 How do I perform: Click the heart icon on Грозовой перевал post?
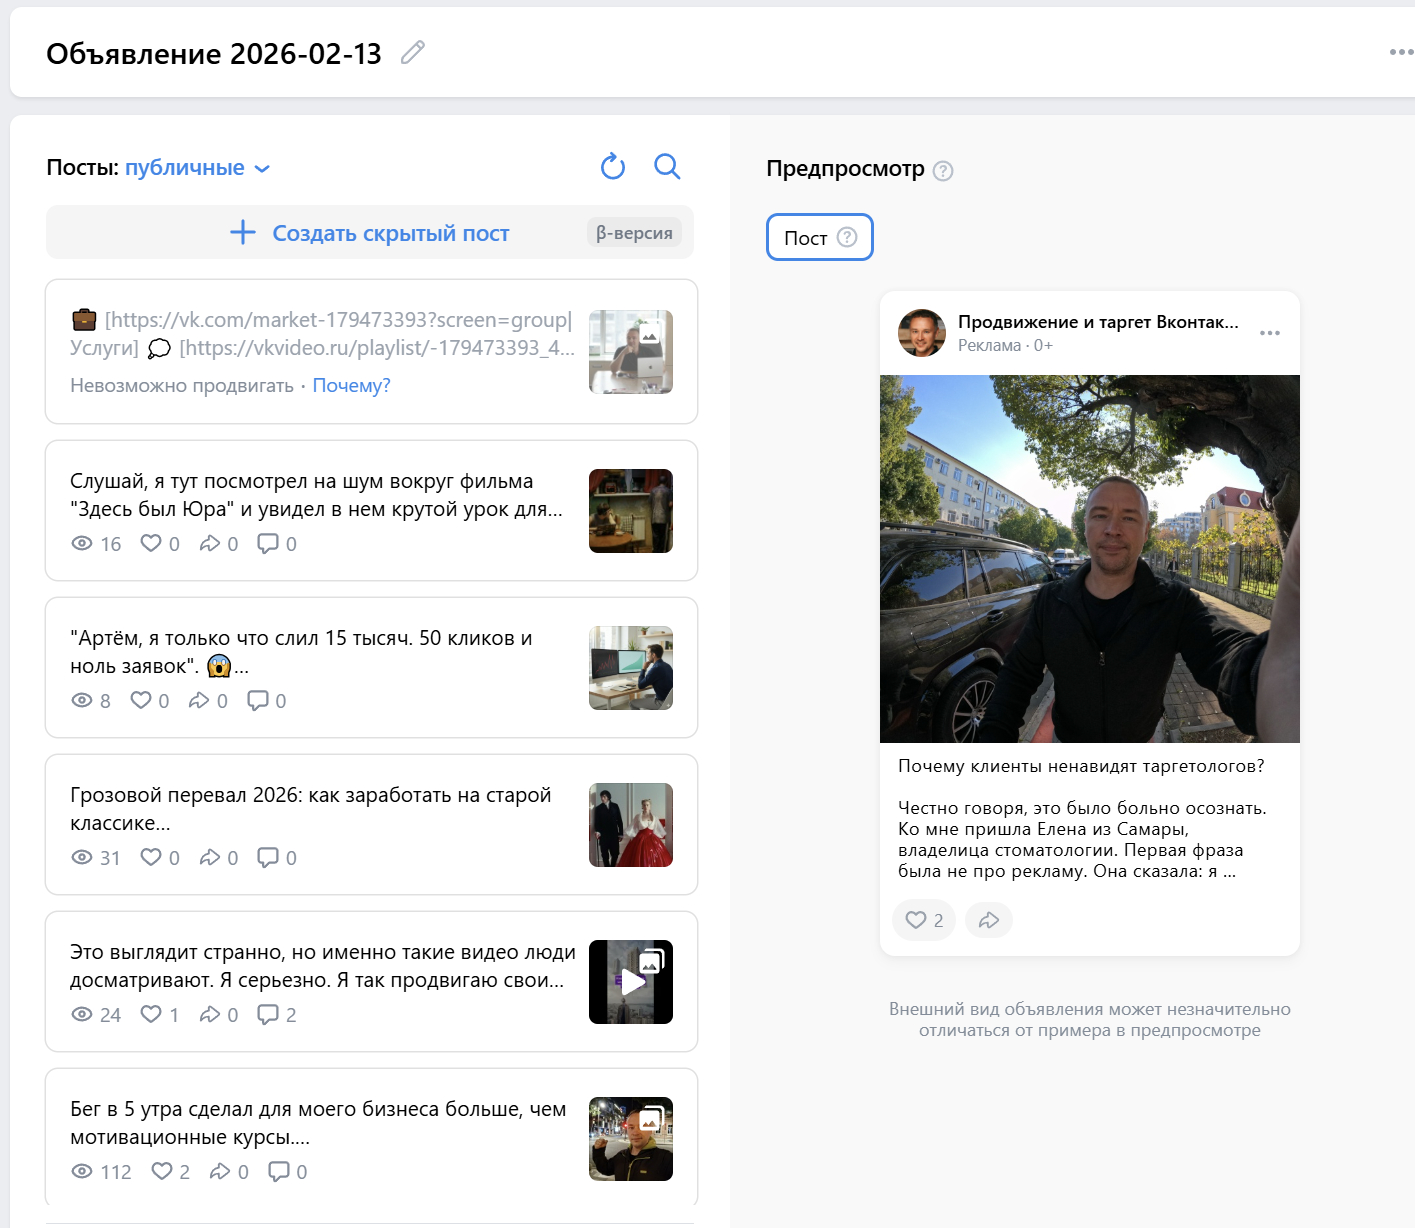tap(151, 857)
